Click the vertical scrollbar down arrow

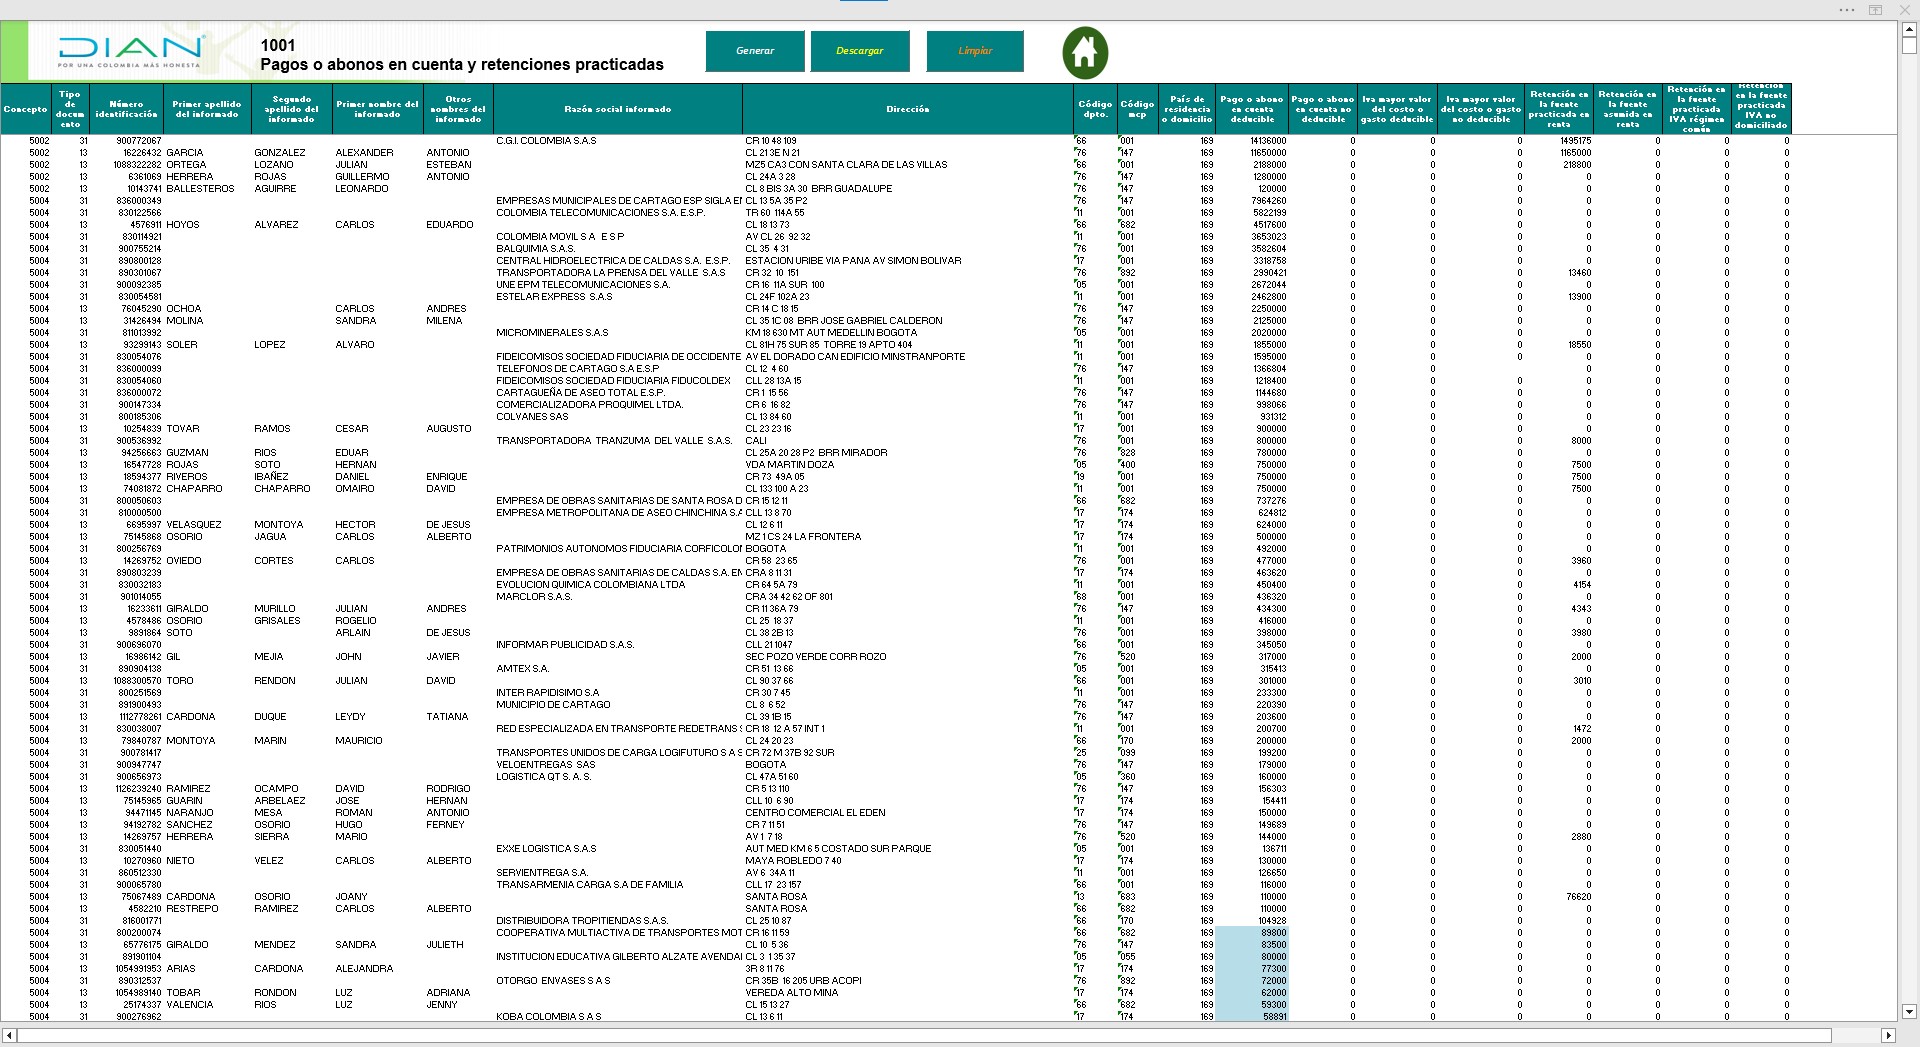[x=1908, y=1011]
